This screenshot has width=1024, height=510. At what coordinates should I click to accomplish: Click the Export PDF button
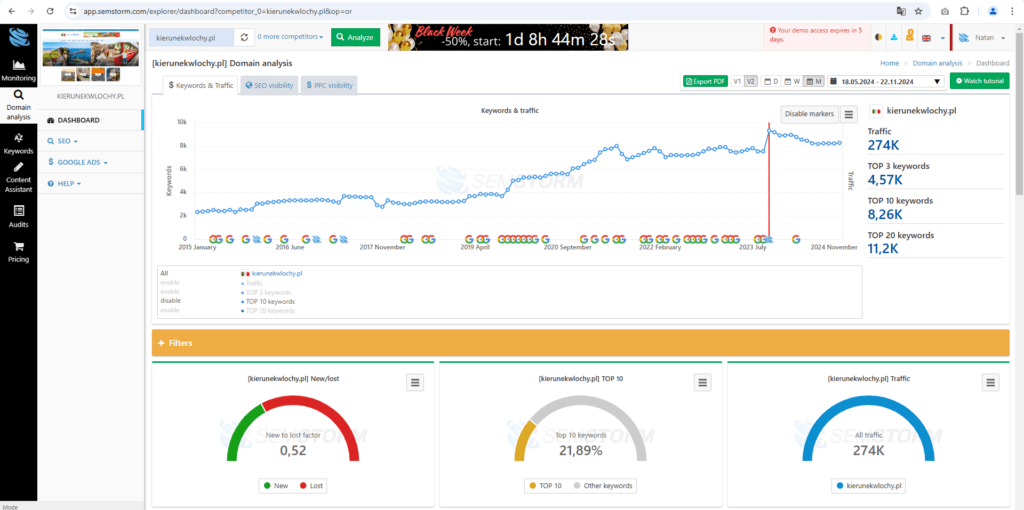(x=705, y=82)
